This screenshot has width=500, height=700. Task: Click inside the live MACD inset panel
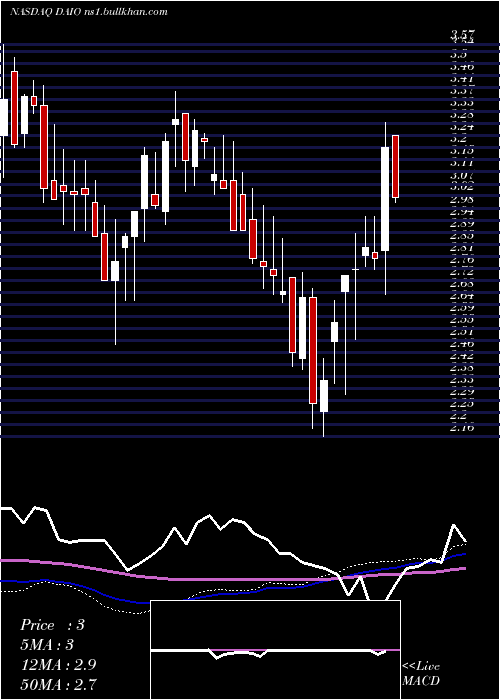click(x=275, y=650)
